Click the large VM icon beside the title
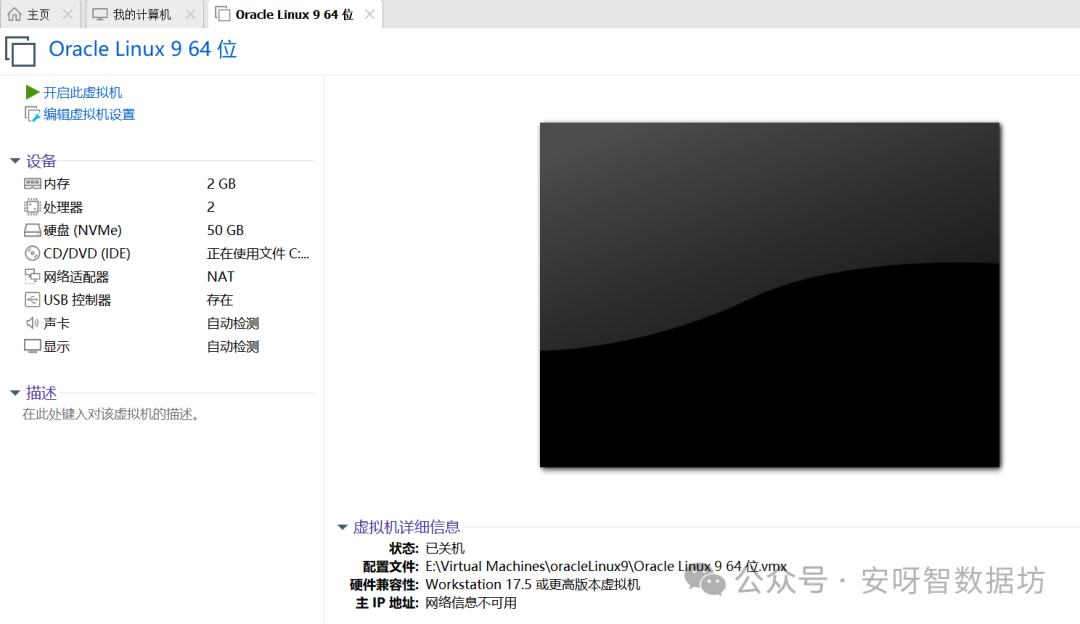The width and height of the screenshot is (1080, 624). coord(21,52)
